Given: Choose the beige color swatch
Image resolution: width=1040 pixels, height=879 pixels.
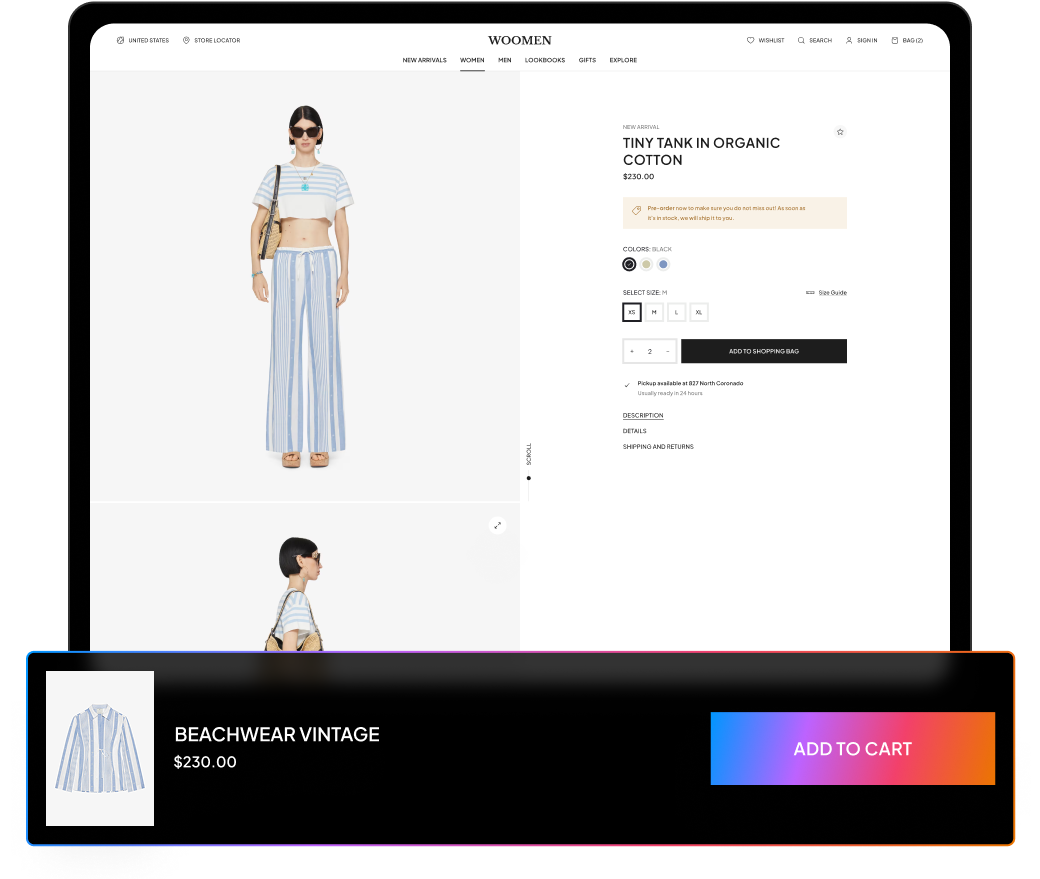Looking at the screenshot, I should point(647,265).
